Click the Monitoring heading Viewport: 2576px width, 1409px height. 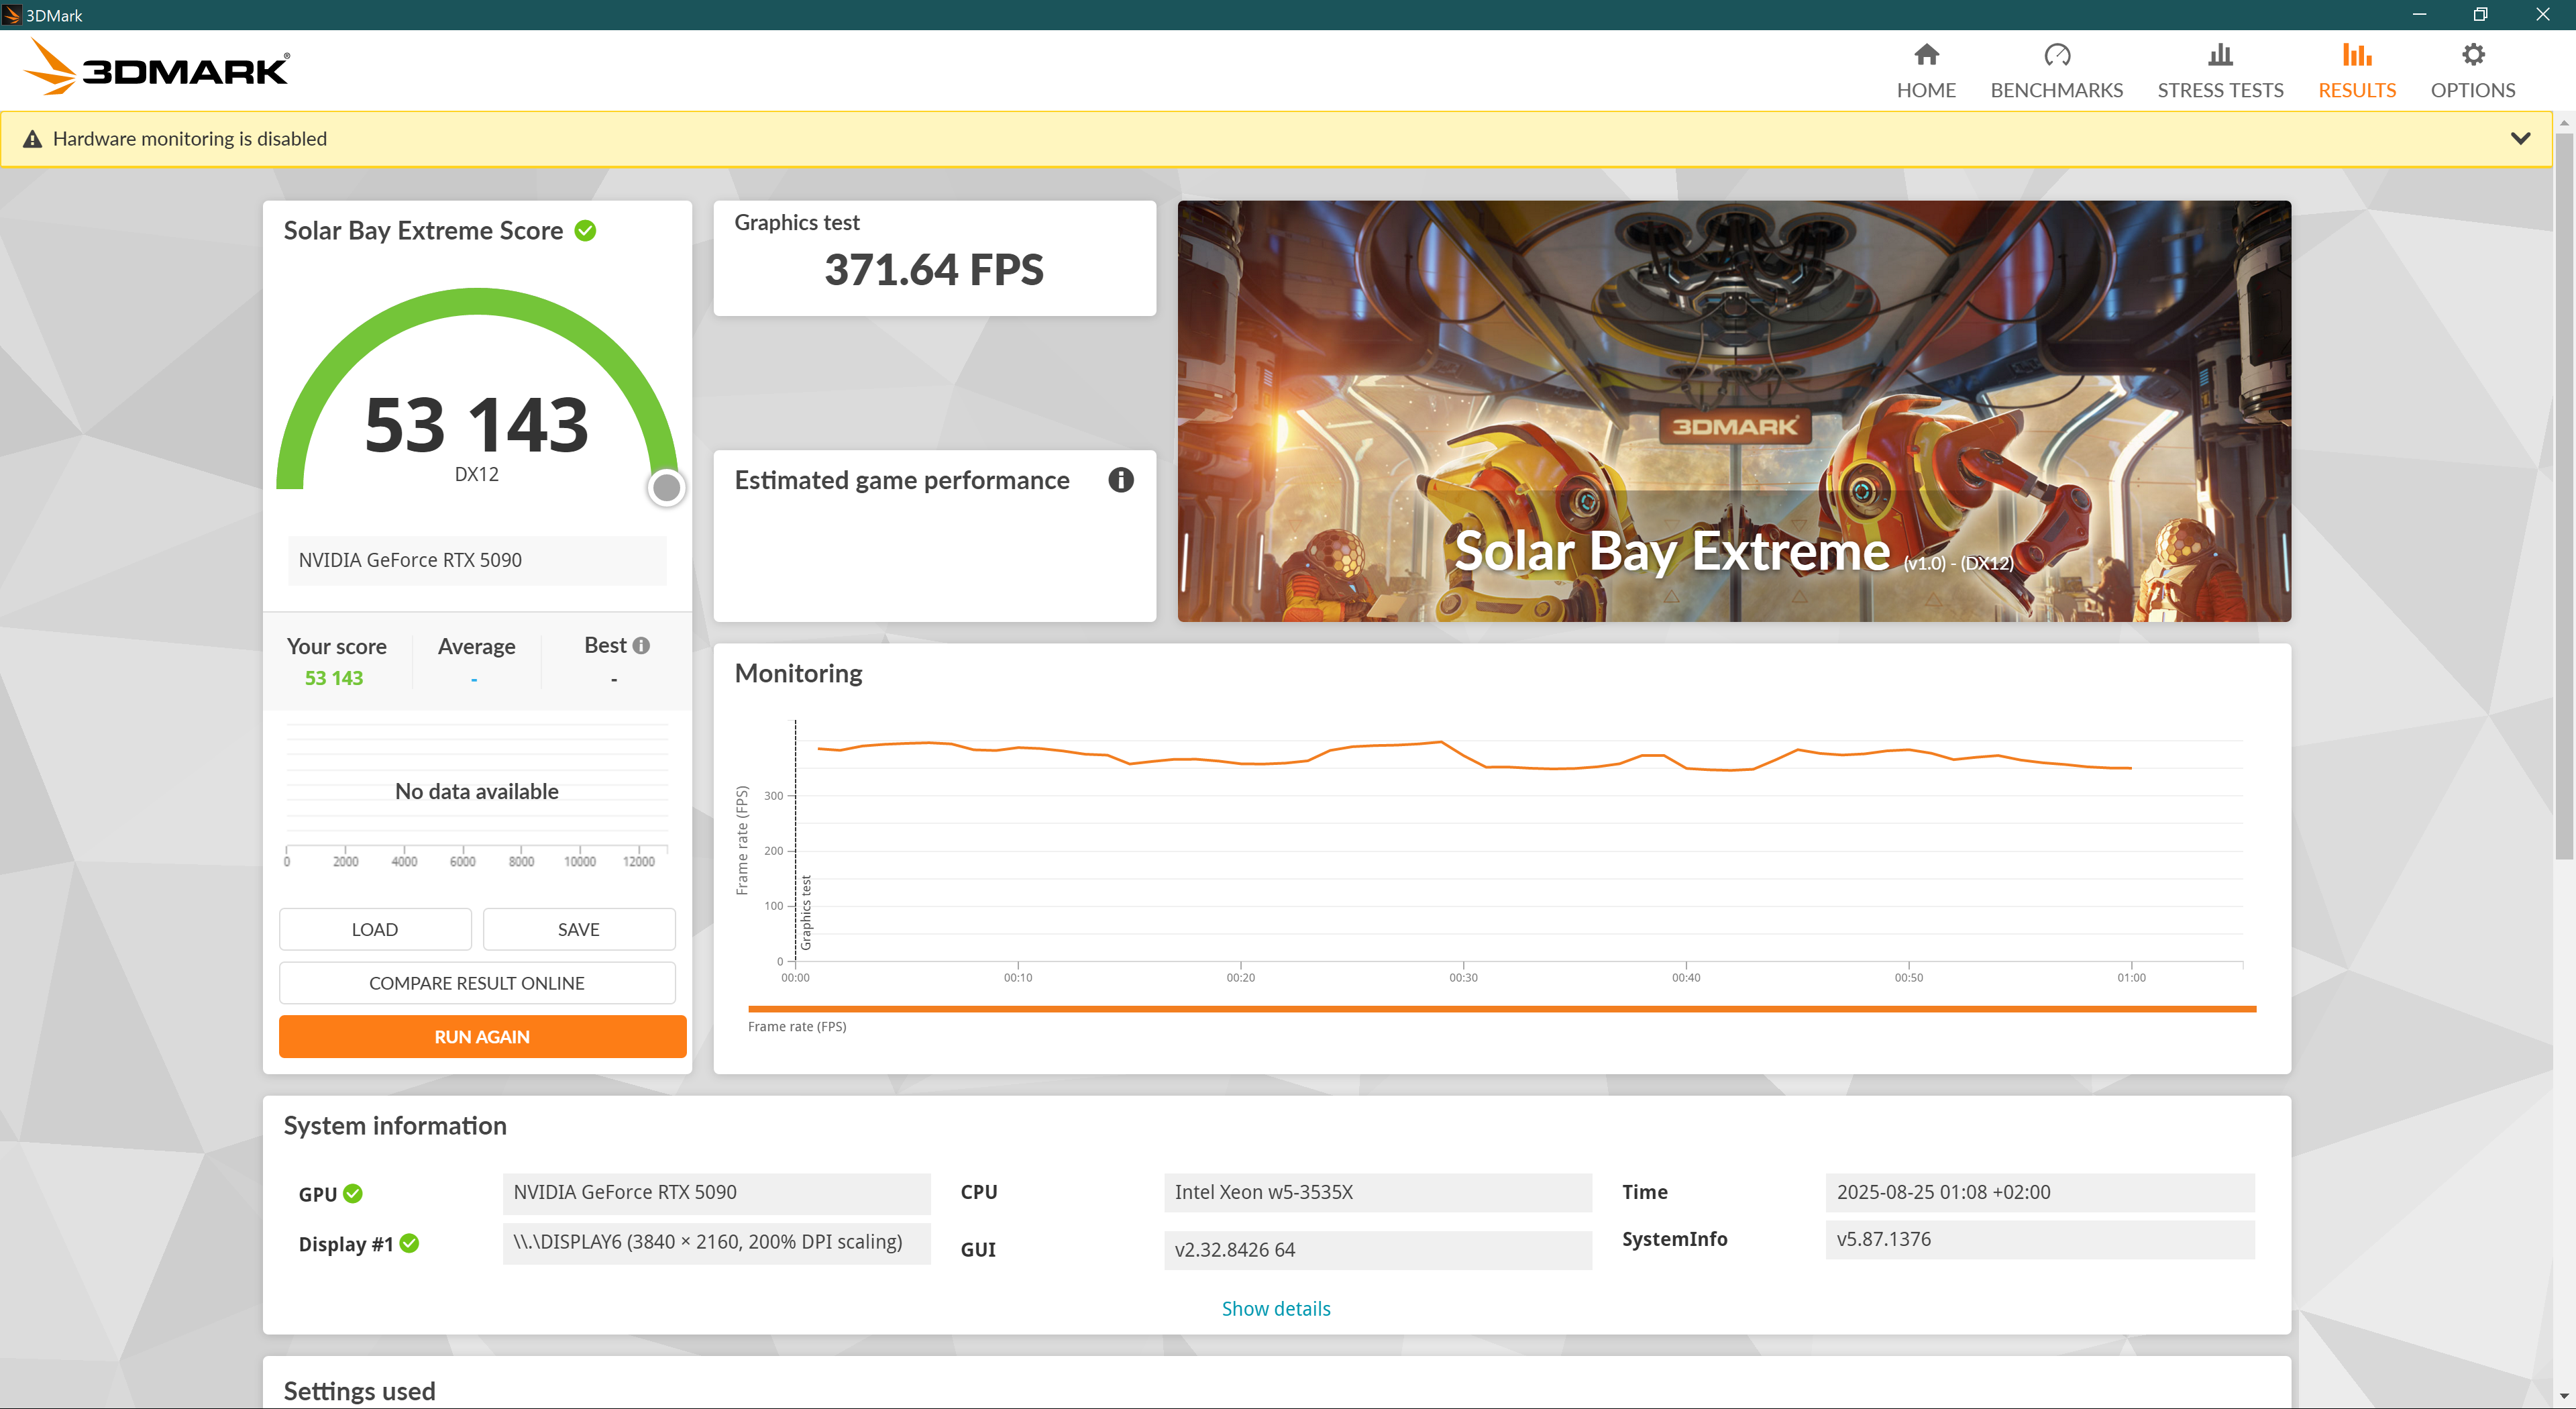pyautogui.click(x=798, y=673)
